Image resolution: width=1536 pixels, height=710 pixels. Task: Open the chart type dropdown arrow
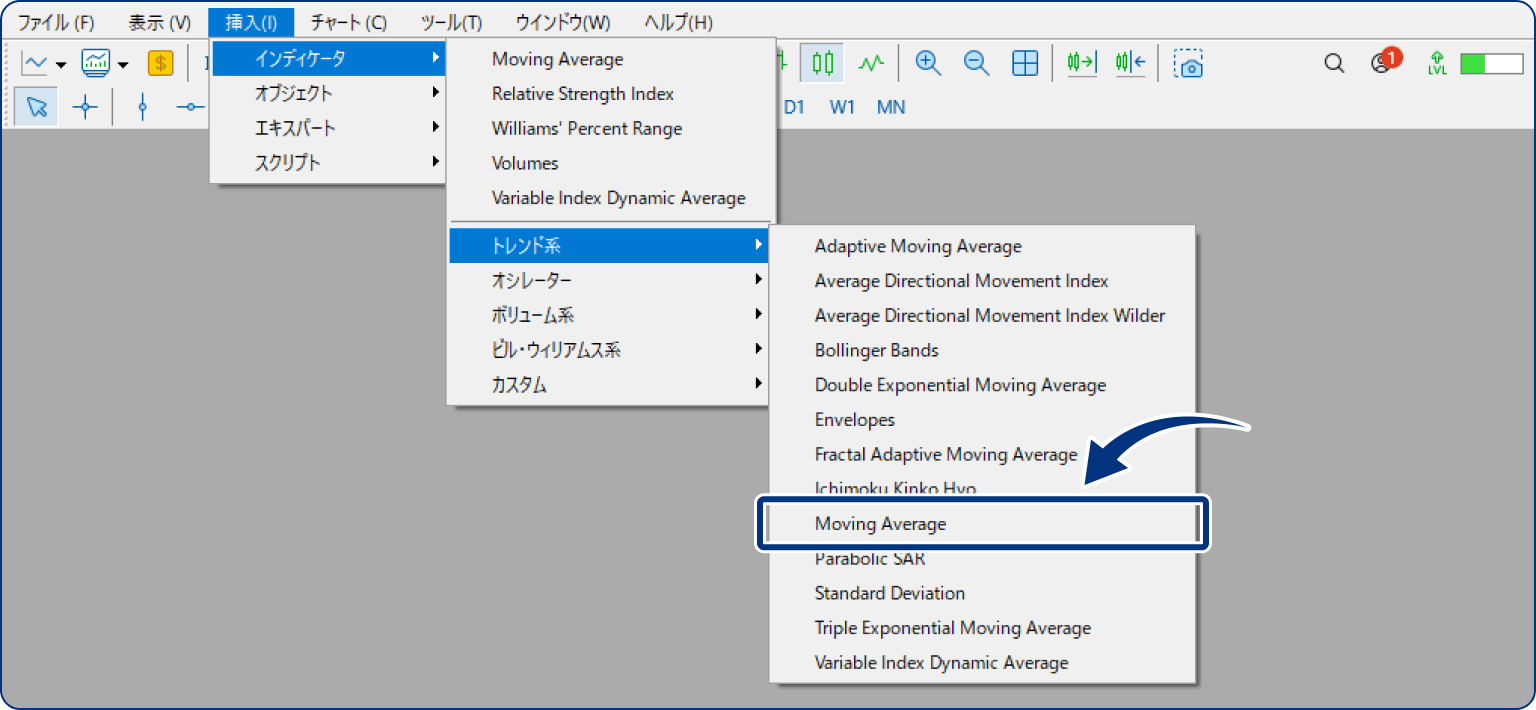click(x=61, y=65)
